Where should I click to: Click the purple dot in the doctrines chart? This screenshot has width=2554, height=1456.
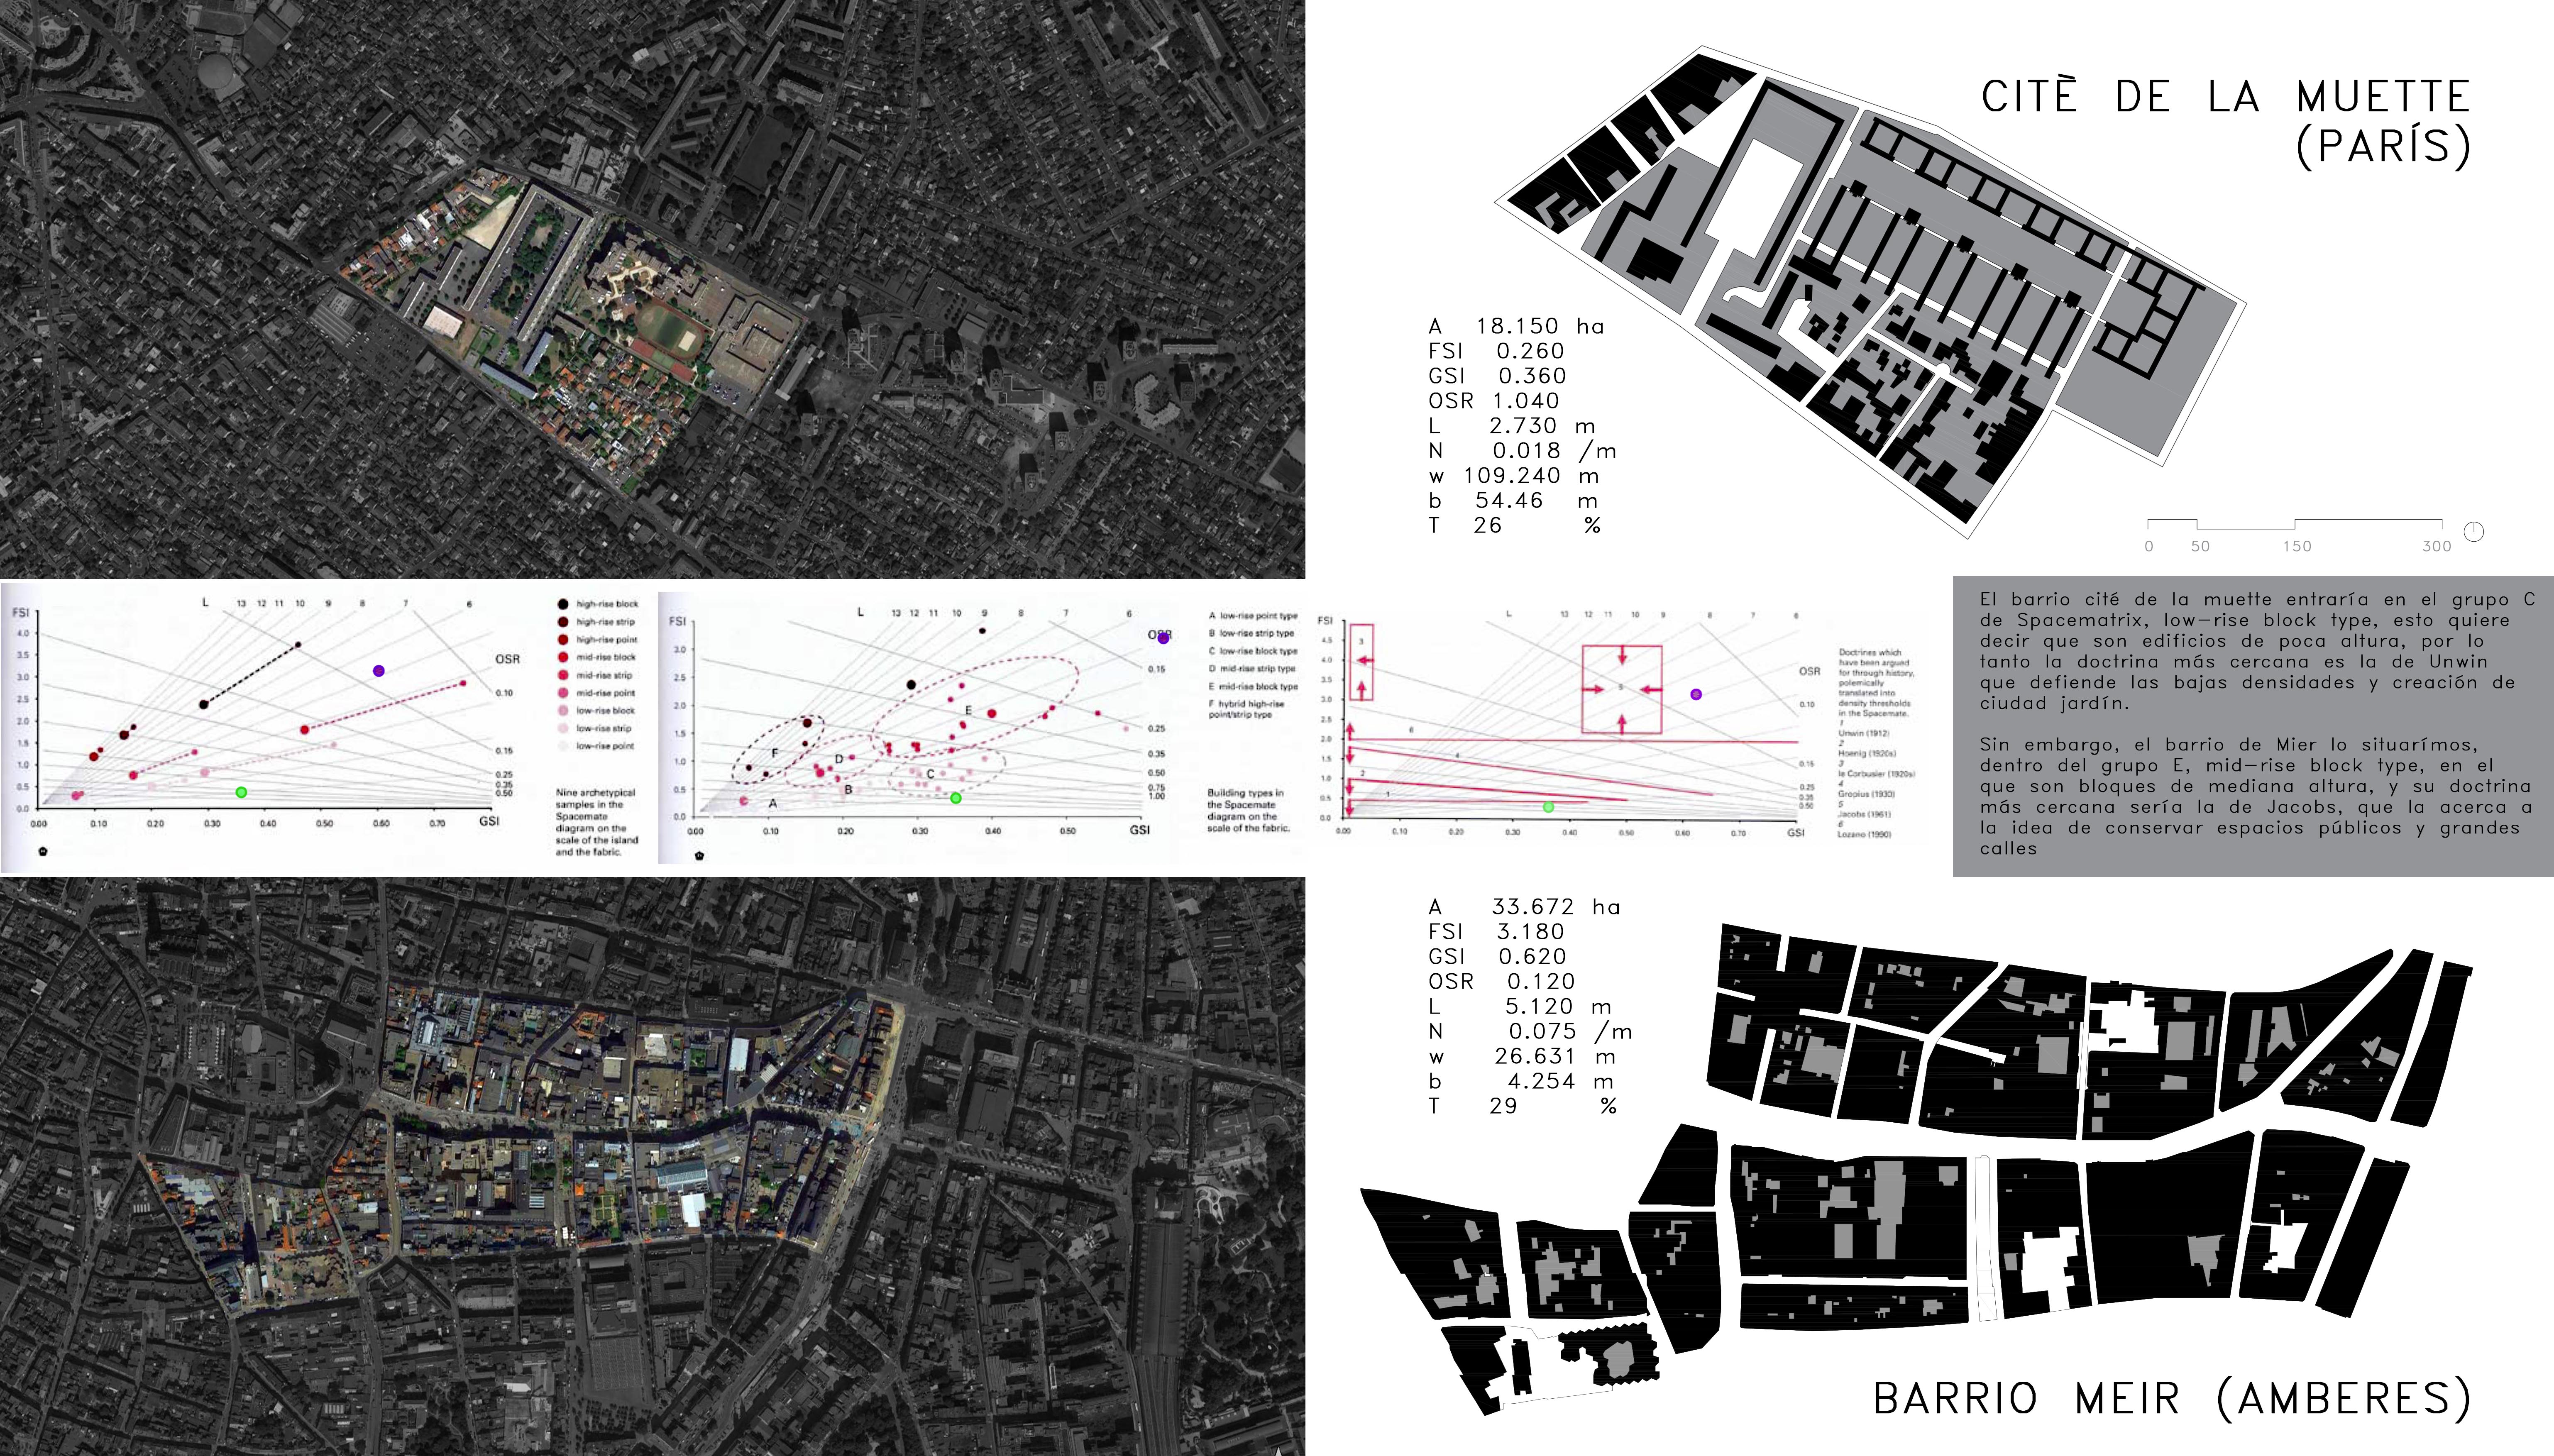click(1695, 694)
